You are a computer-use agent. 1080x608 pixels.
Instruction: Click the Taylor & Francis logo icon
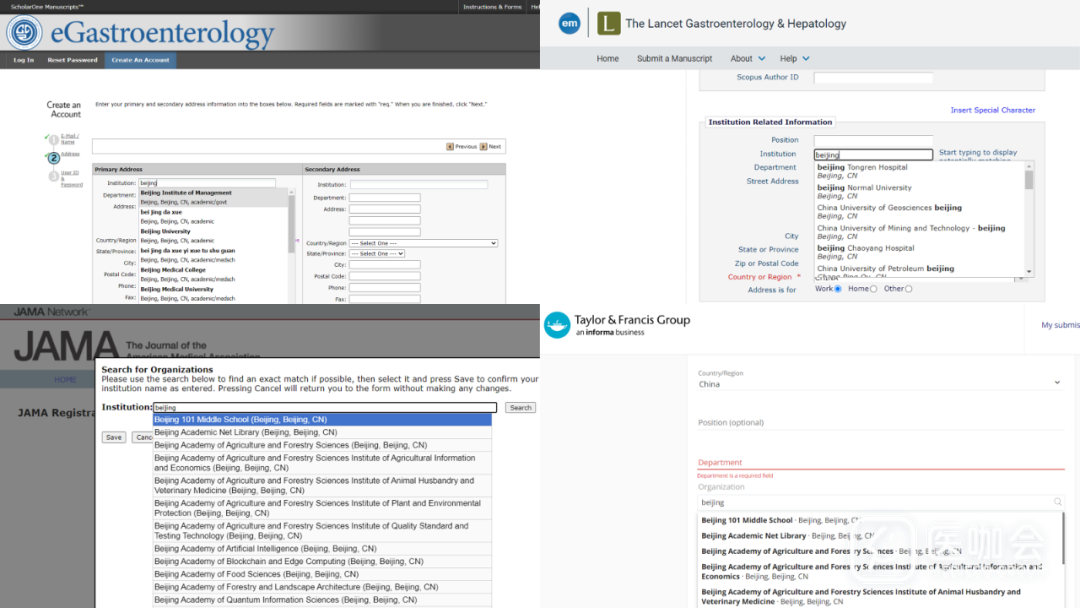[x=556, y=325]
